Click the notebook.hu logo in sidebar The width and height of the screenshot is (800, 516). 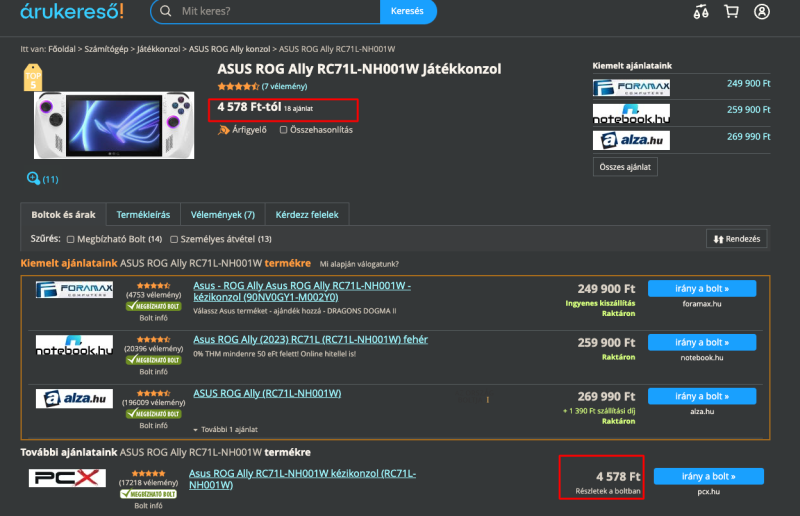pyautogui.click(x=631, y=114)
